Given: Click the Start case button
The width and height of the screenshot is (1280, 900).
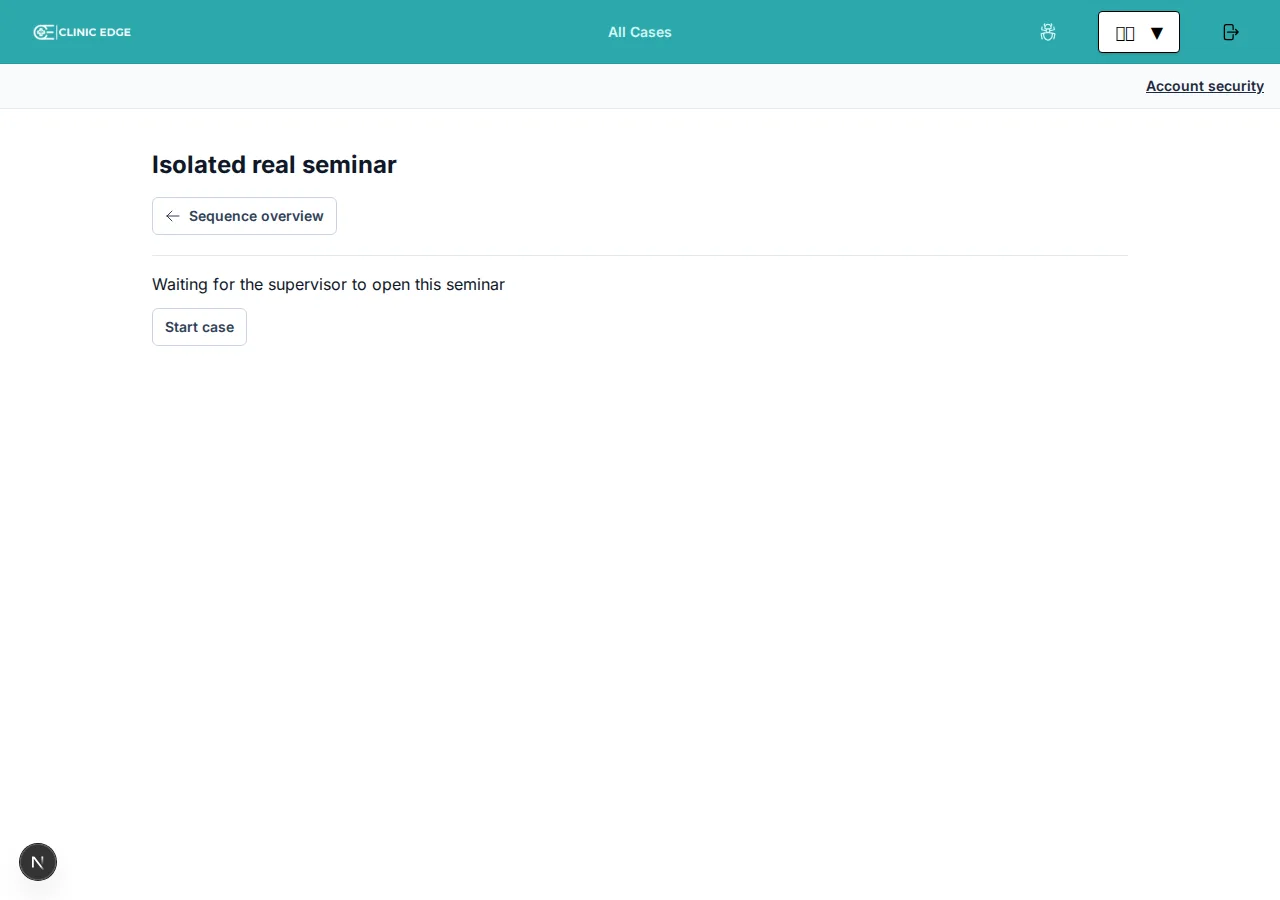Looking at the screenshot, I should [x=199, y=327].
